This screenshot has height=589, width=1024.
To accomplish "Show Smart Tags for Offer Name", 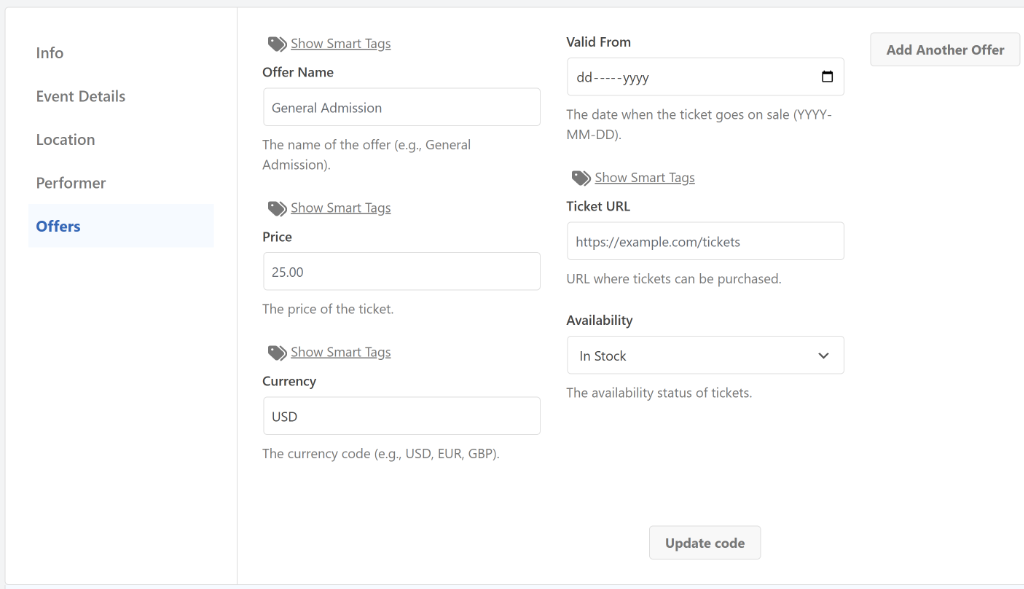I will (340, 44).
